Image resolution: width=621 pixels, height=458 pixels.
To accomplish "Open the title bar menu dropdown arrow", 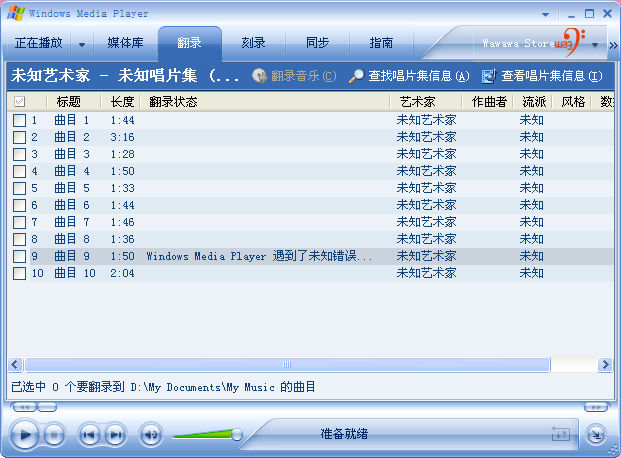I will (545, 14).
